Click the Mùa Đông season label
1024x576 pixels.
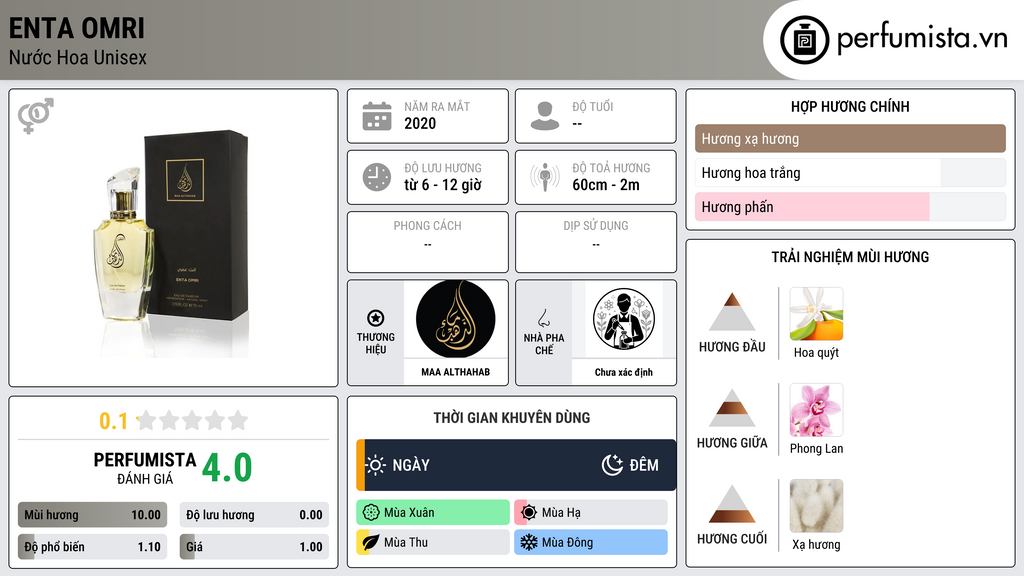click(x=568, y=542)
